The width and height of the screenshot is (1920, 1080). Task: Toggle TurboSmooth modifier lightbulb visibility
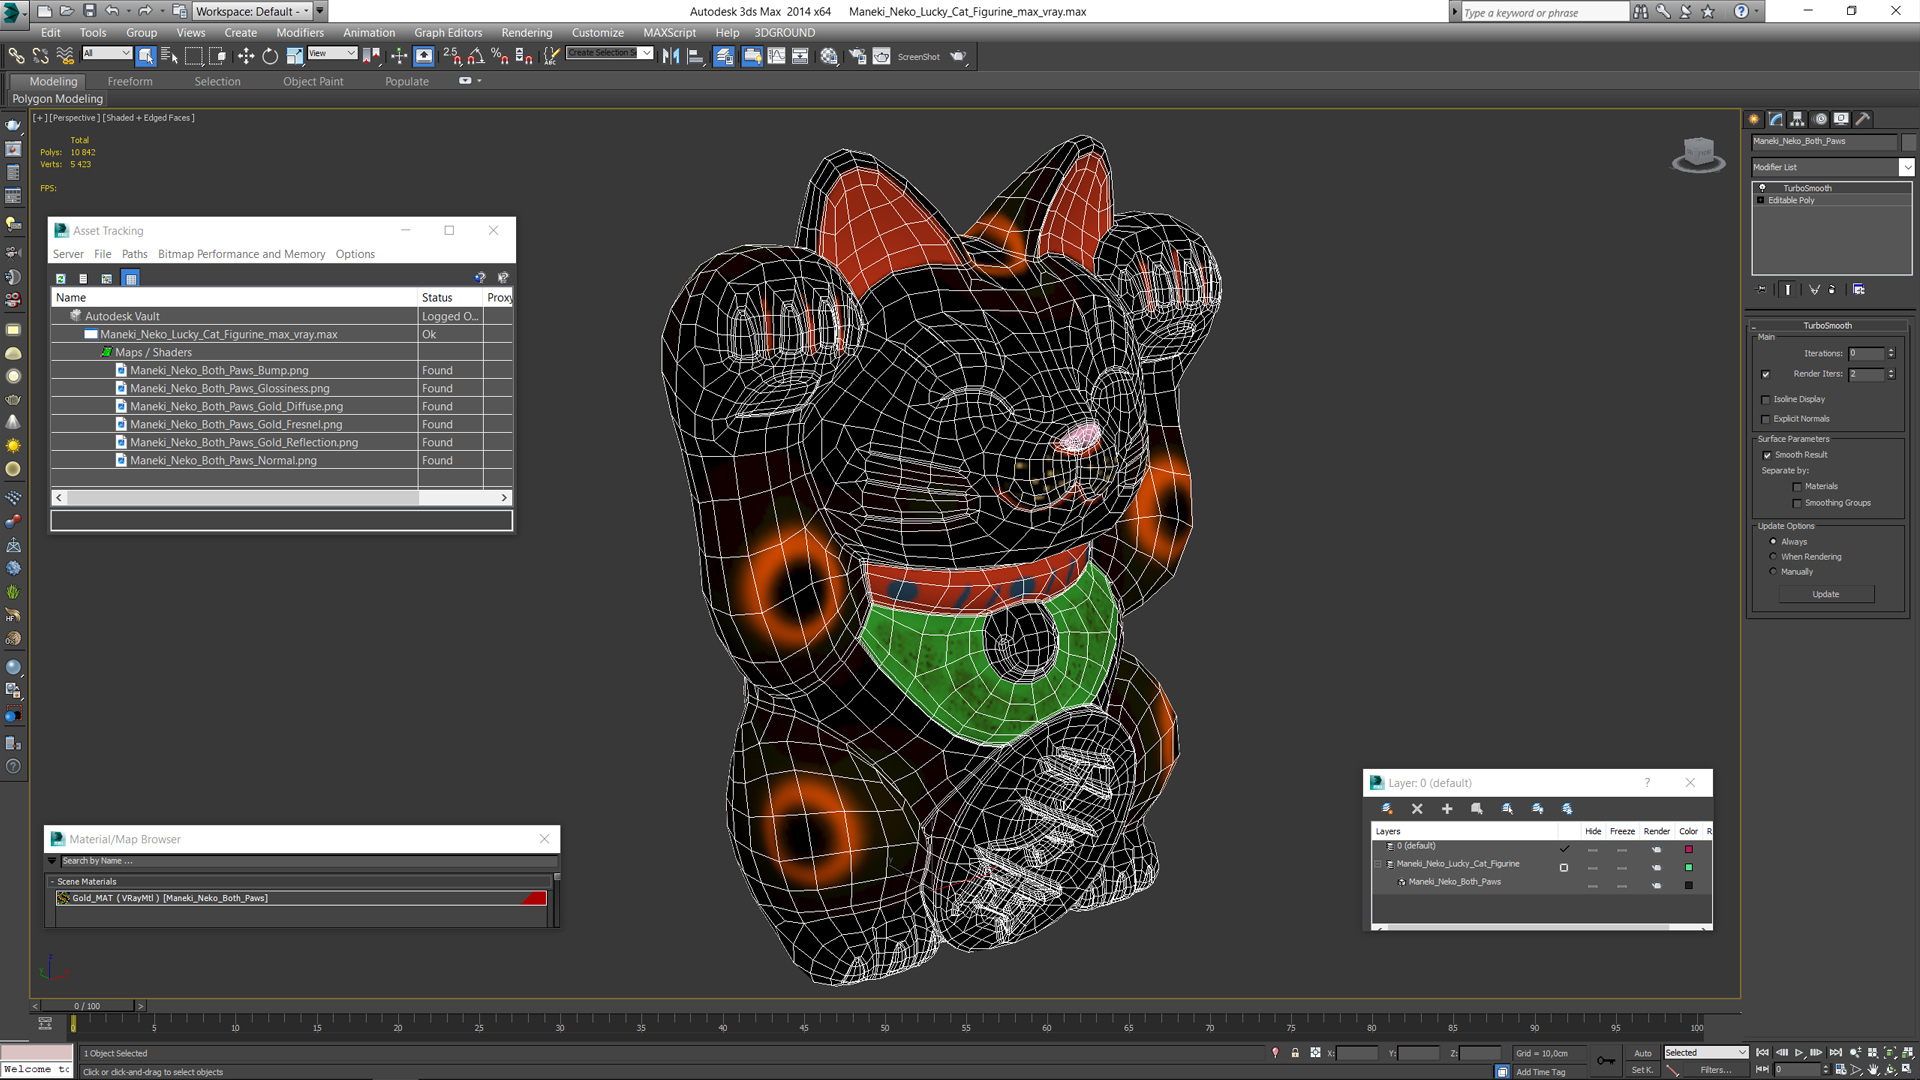click(1762, 188)
